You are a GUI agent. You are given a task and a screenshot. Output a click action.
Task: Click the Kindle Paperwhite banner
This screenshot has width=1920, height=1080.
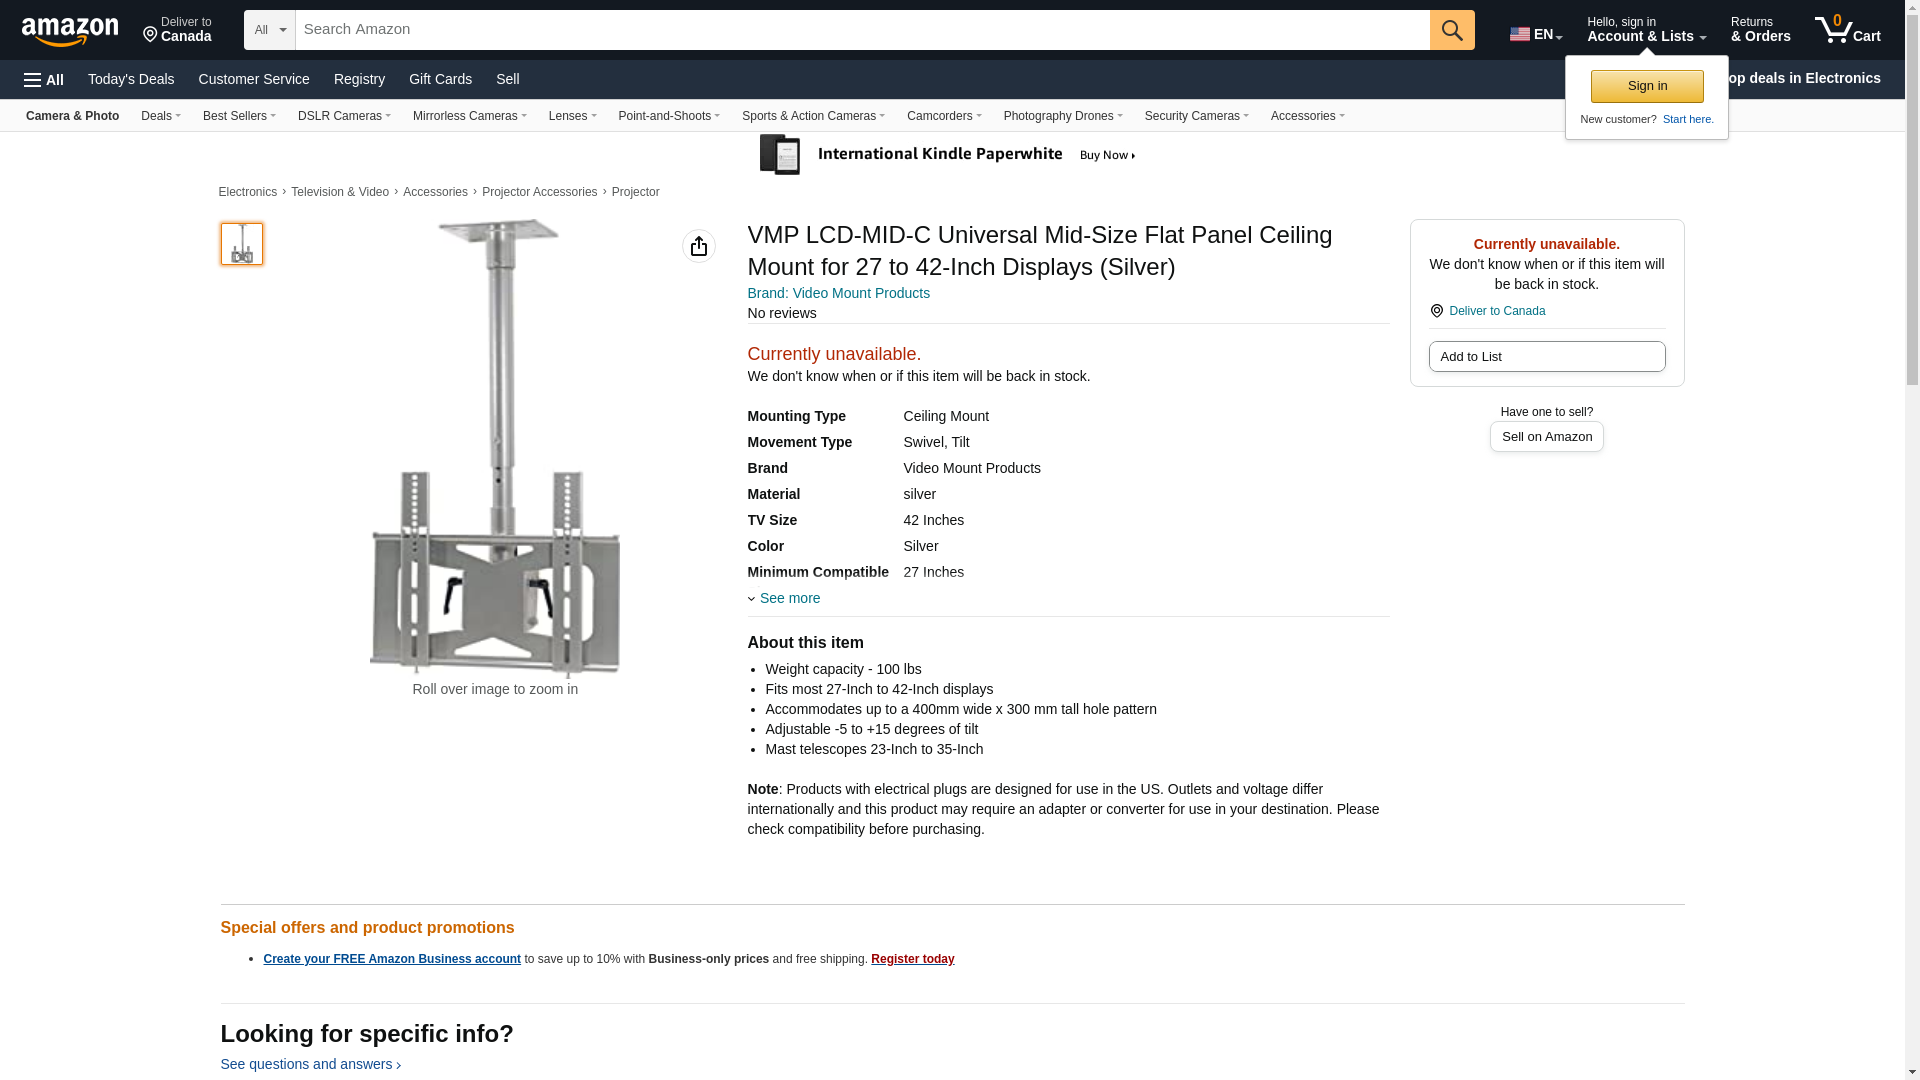947,155
